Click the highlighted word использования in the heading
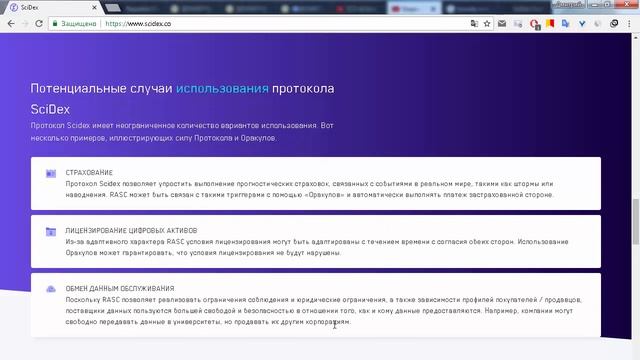Image resolution: width=640 pixels, height=360 pixels. (x=222, y=88)
